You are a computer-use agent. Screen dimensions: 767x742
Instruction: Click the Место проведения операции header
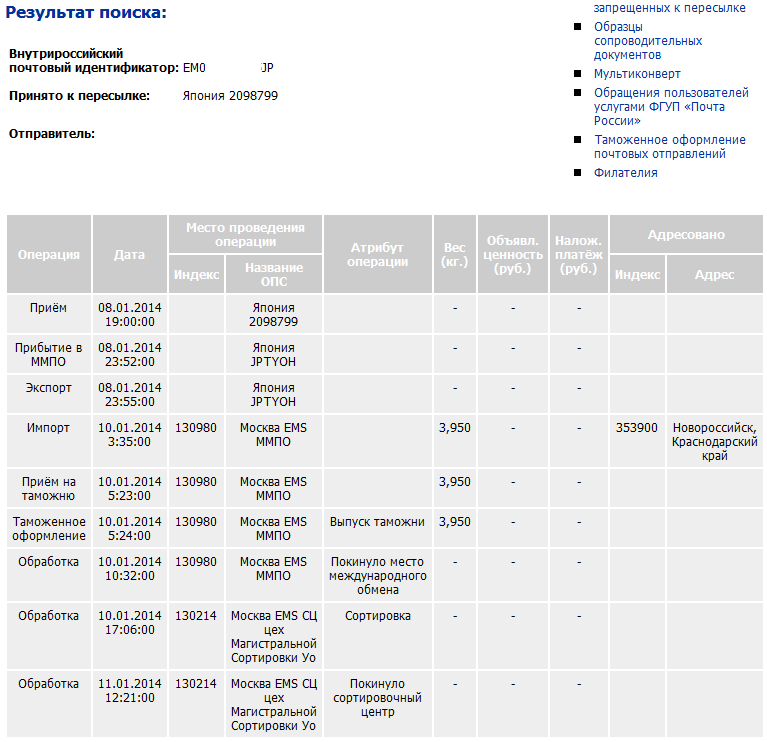[245, 234]
